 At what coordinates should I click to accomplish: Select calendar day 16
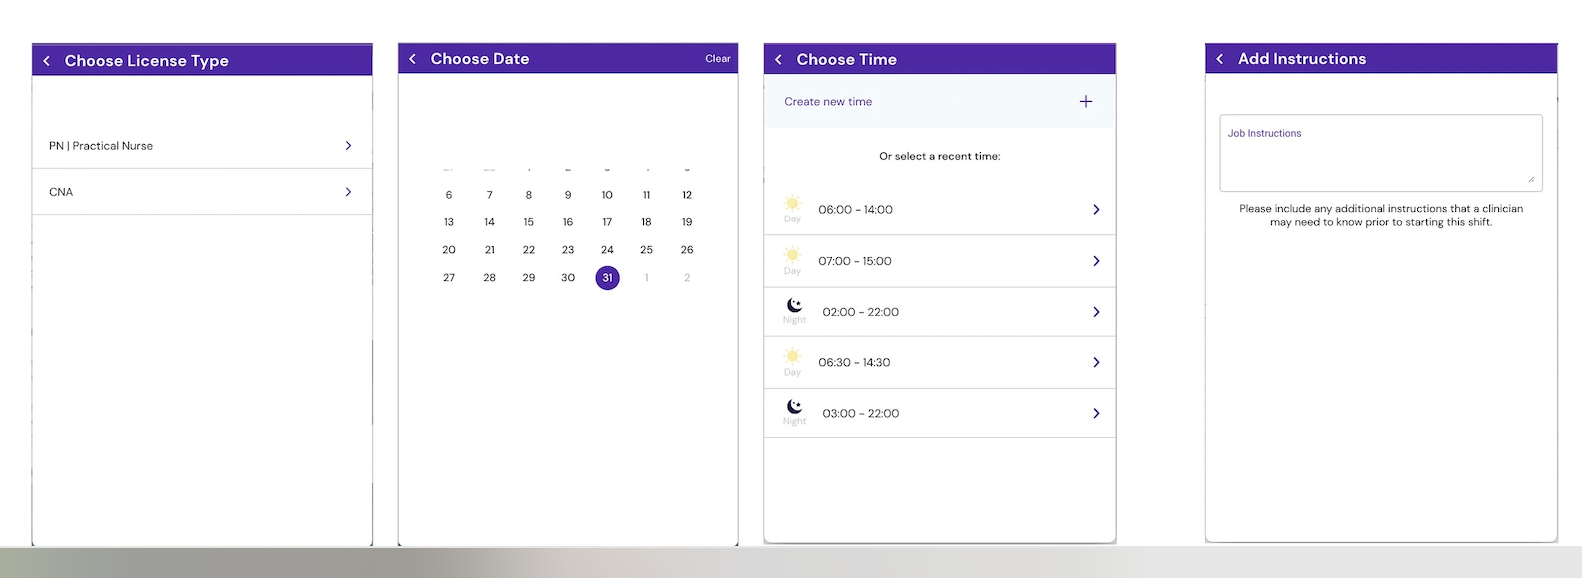[x=568, y=222]
